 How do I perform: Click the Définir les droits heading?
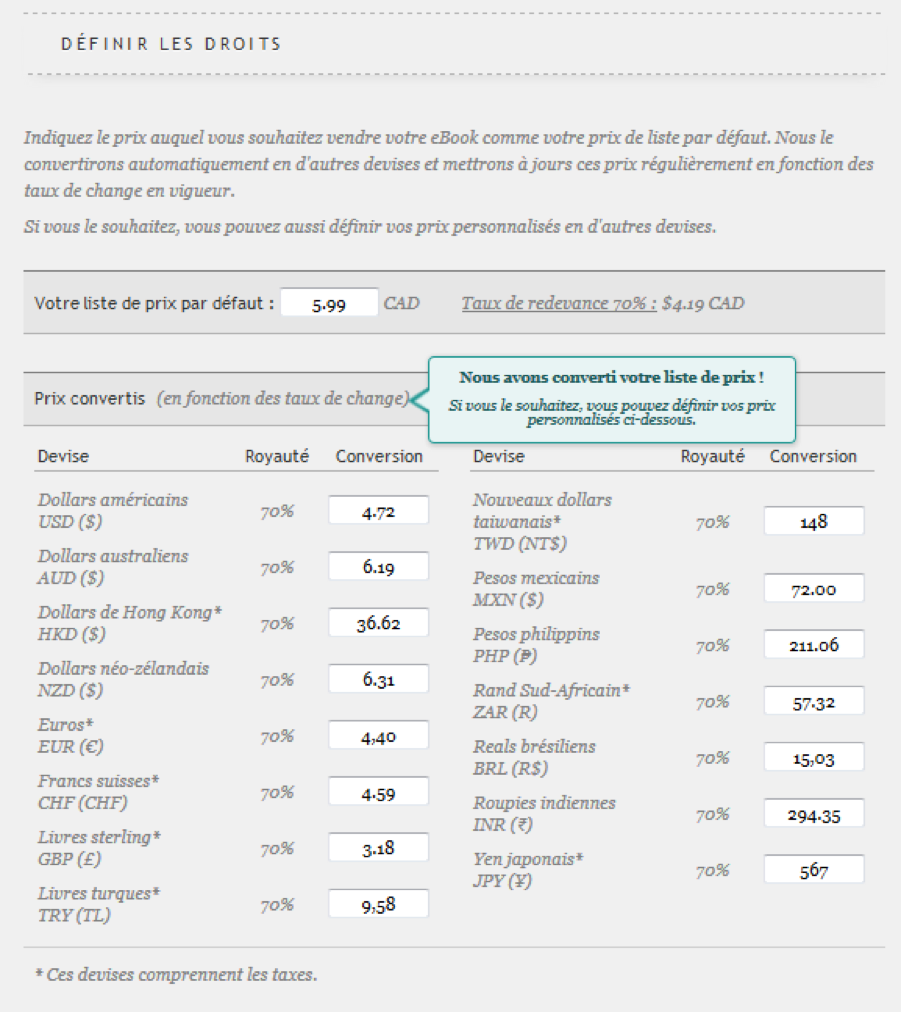tap(171, 44)
